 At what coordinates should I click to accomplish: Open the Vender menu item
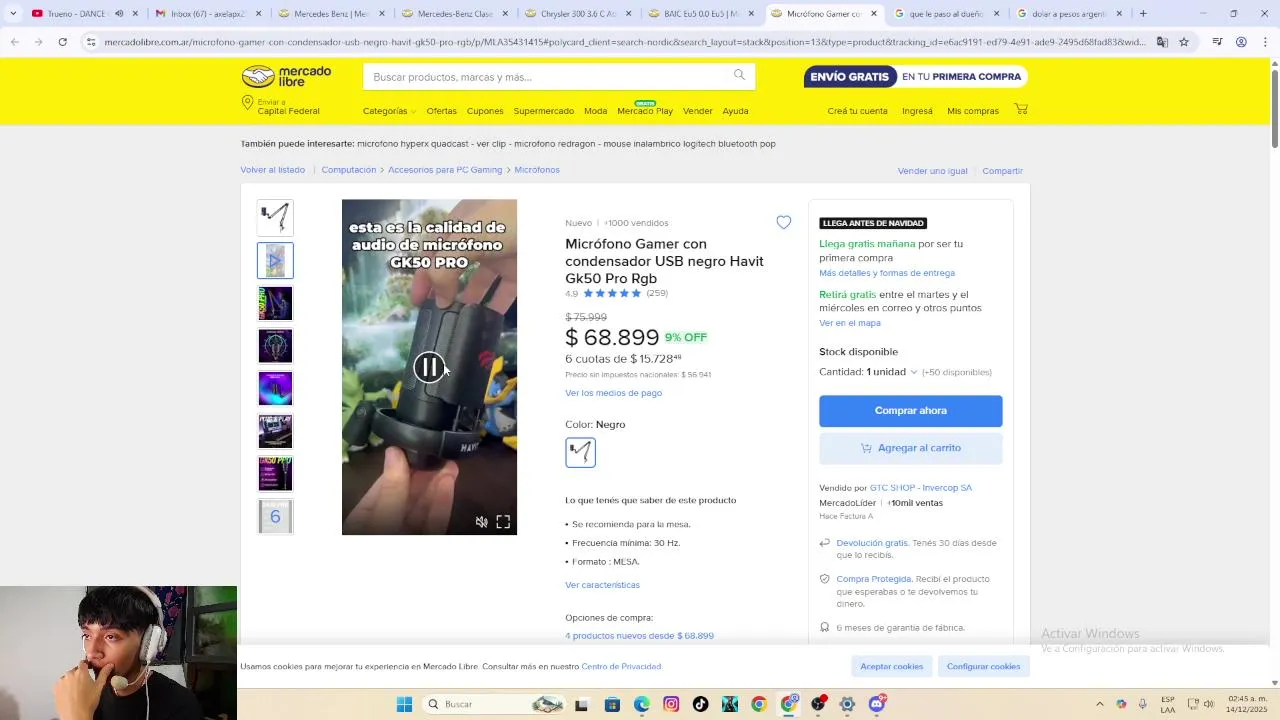pos(698,111)
